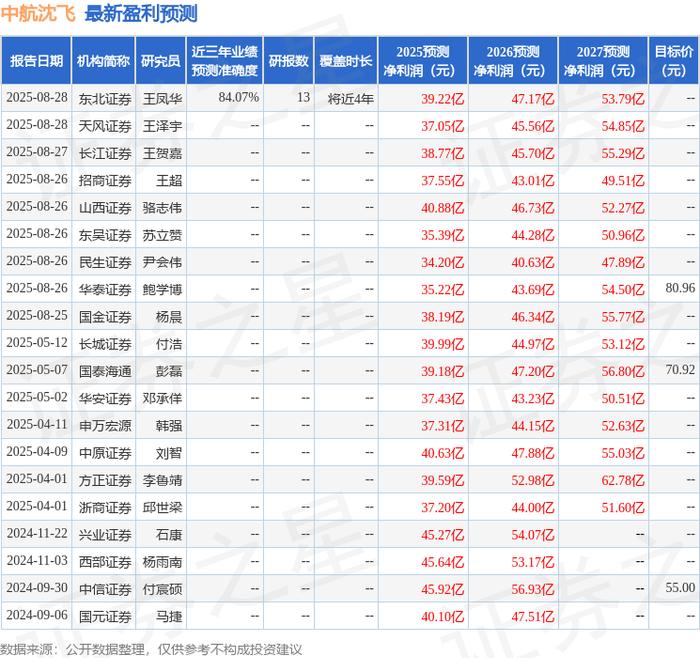Select the 机构简称 column header
The width and height of the screenshot is (700, 658).
tap(103, 61)
